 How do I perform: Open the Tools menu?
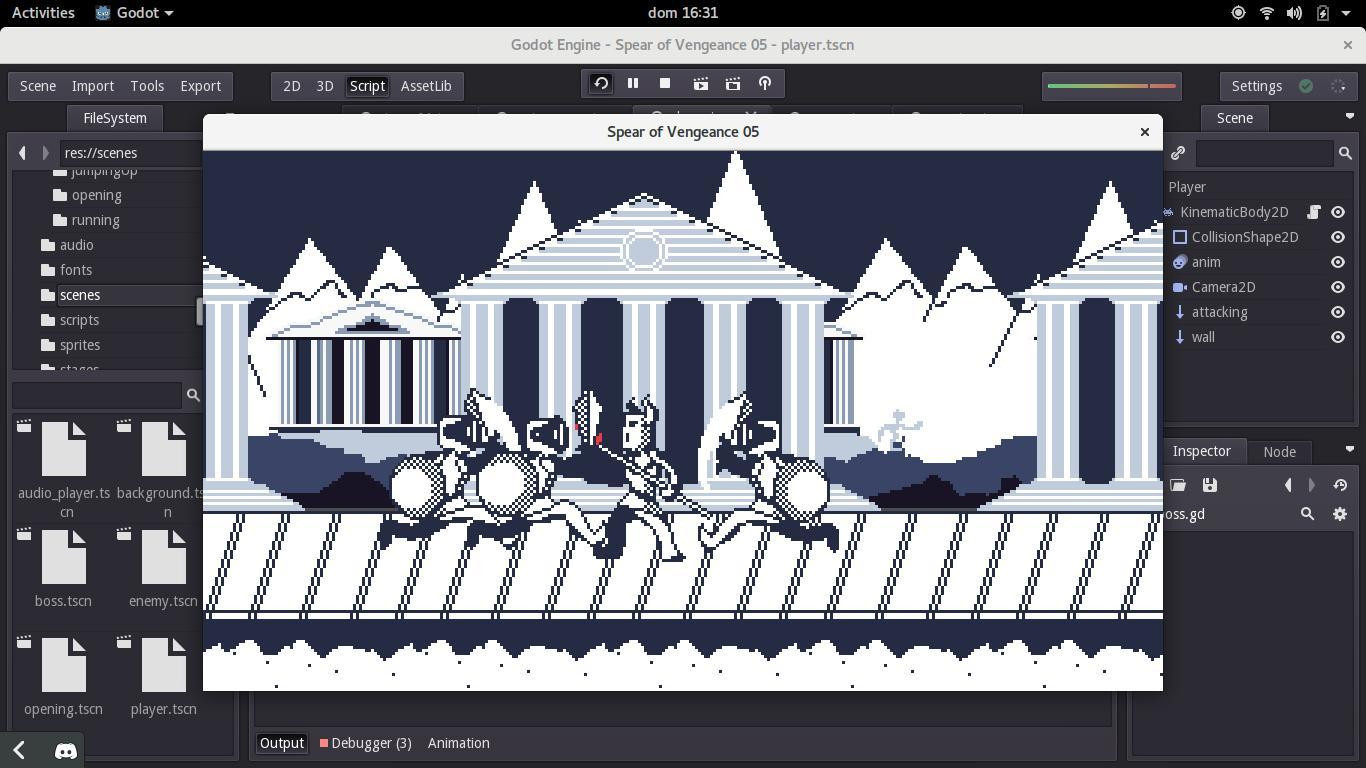point(147,86)
